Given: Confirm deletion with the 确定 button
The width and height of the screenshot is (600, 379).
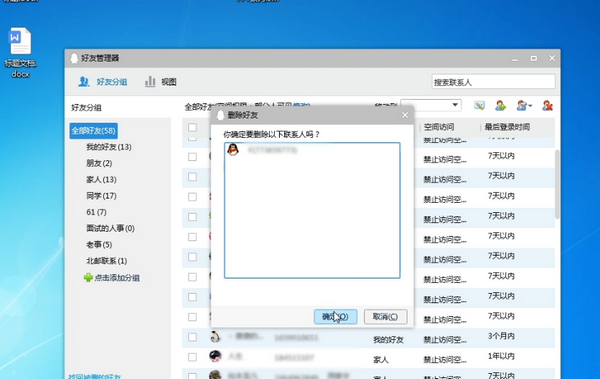Looking at the screenshot, I should pyautogui.click(x=336, y=317).
